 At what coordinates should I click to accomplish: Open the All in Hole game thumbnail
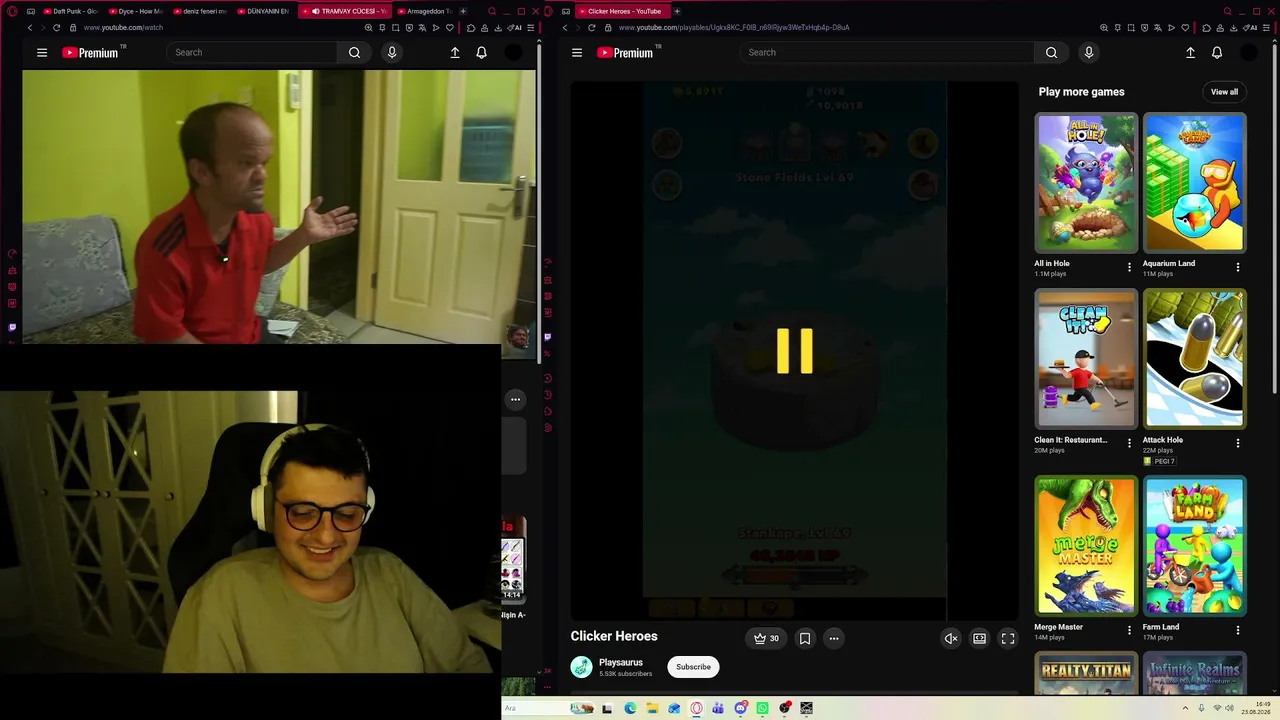(x=1086, y=182)
